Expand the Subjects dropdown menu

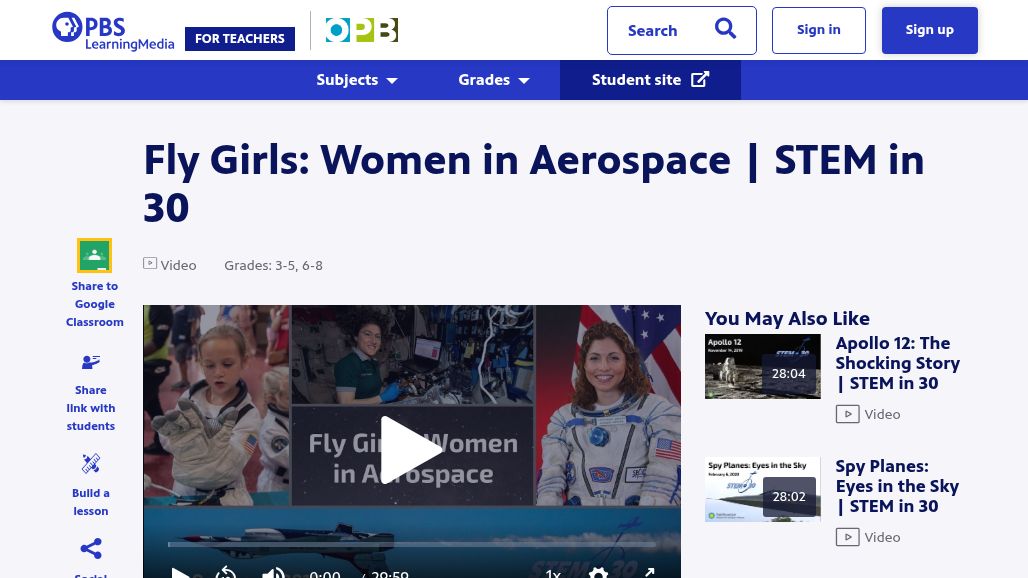(x=357, y=80)
